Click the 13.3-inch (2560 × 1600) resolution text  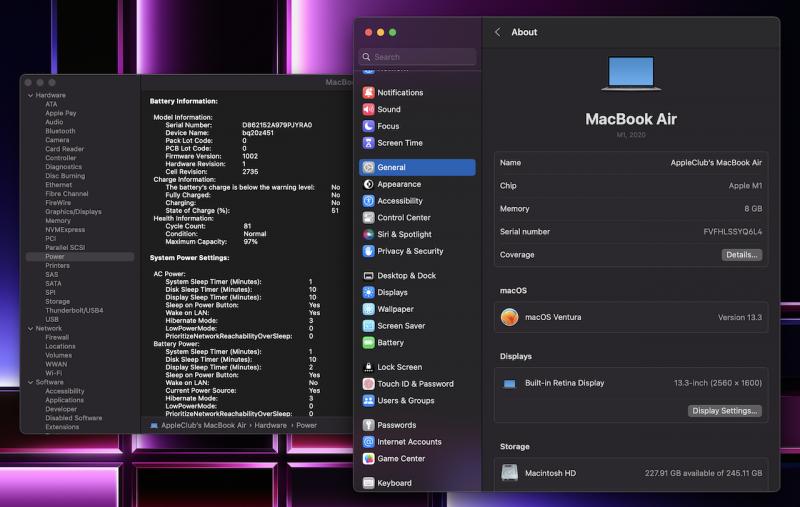(718, 383)
